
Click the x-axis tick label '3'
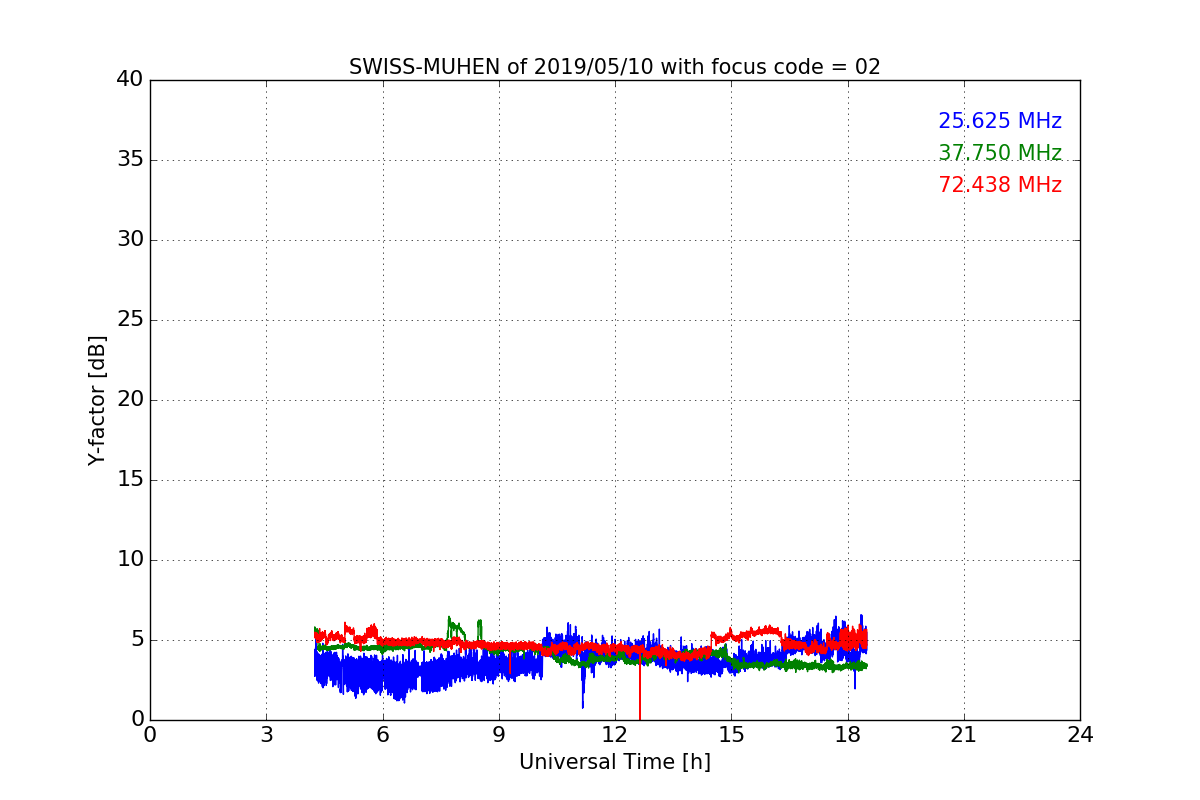266,735
